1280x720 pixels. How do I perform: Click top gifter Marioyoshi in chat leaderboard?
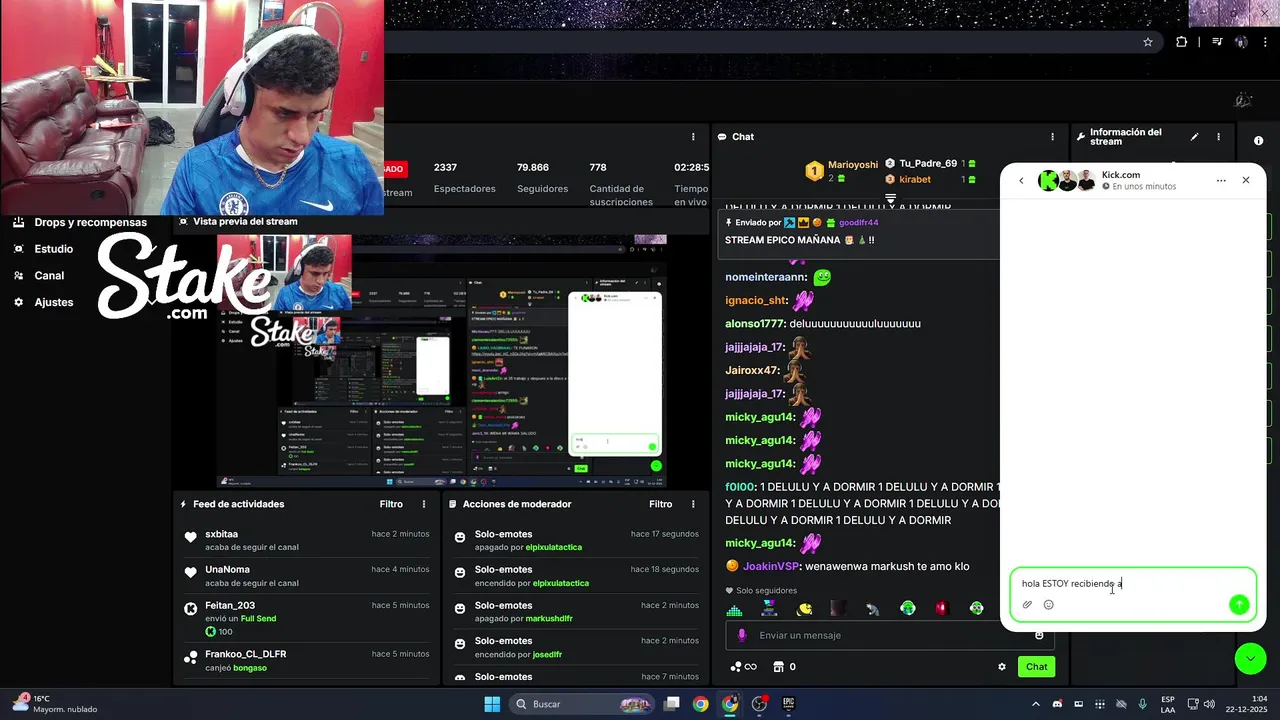(x=852, y=165)
